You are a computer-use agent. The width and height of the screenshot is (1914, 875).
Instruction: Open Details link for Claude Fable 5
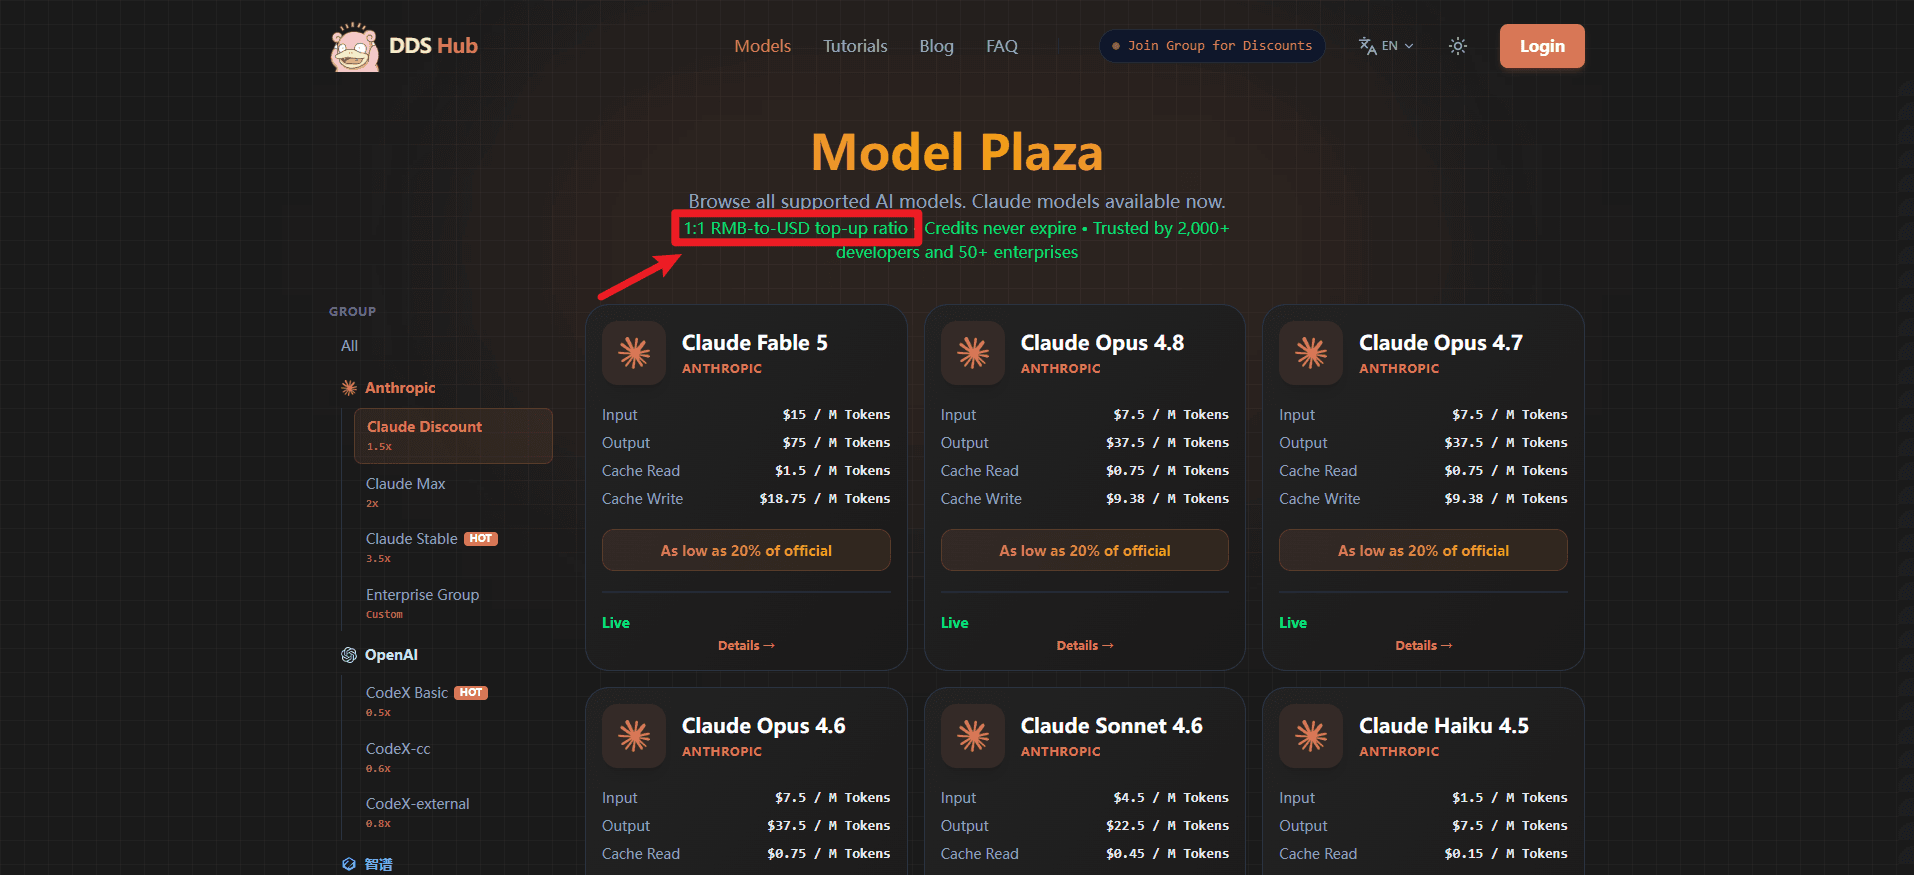(x=746, y=646)
